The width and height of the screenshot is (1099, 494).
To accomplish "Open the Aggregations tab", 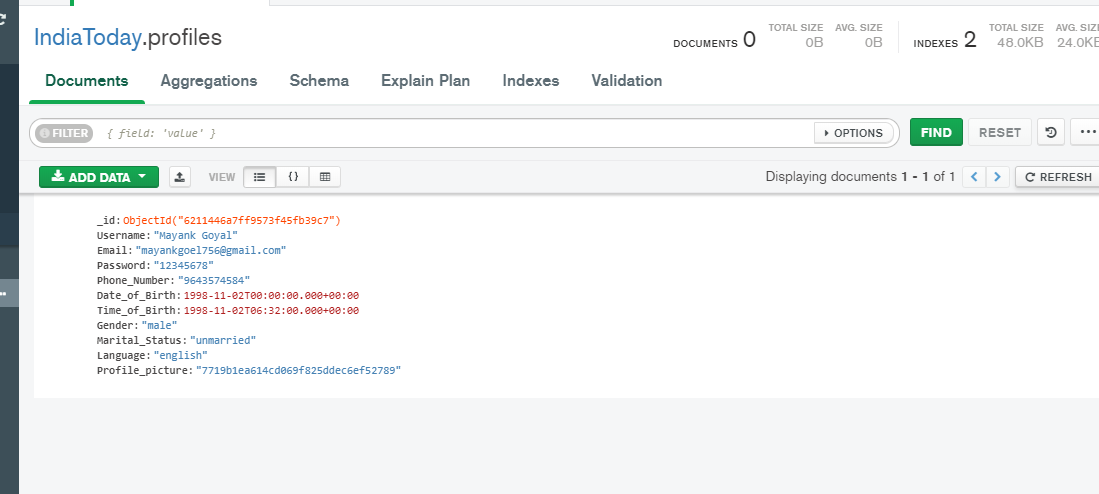I will 209,81.
